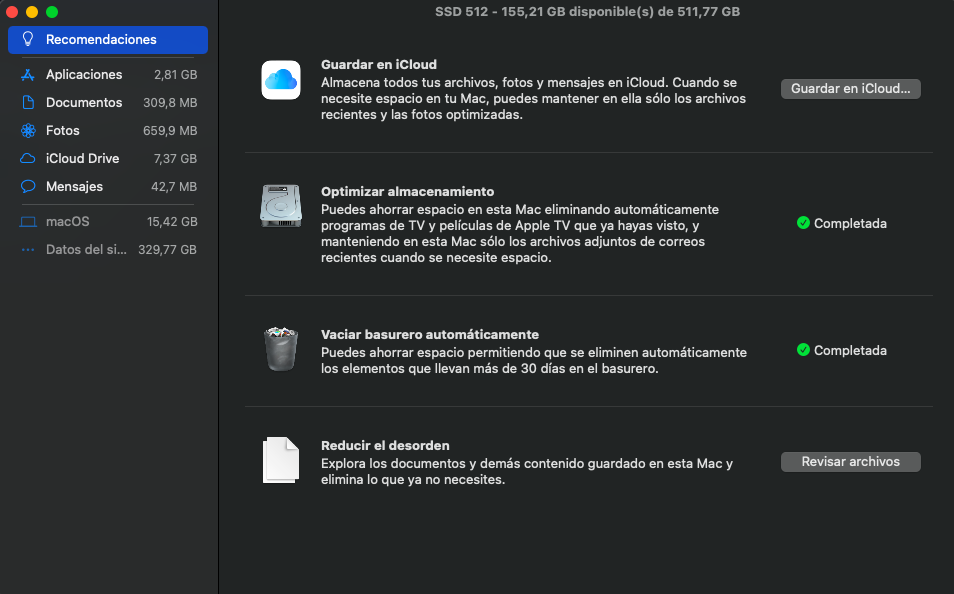Click the document icon beside Documentos
The height and width of the screenshot is (594, 954).
click(x=28, y=102)
